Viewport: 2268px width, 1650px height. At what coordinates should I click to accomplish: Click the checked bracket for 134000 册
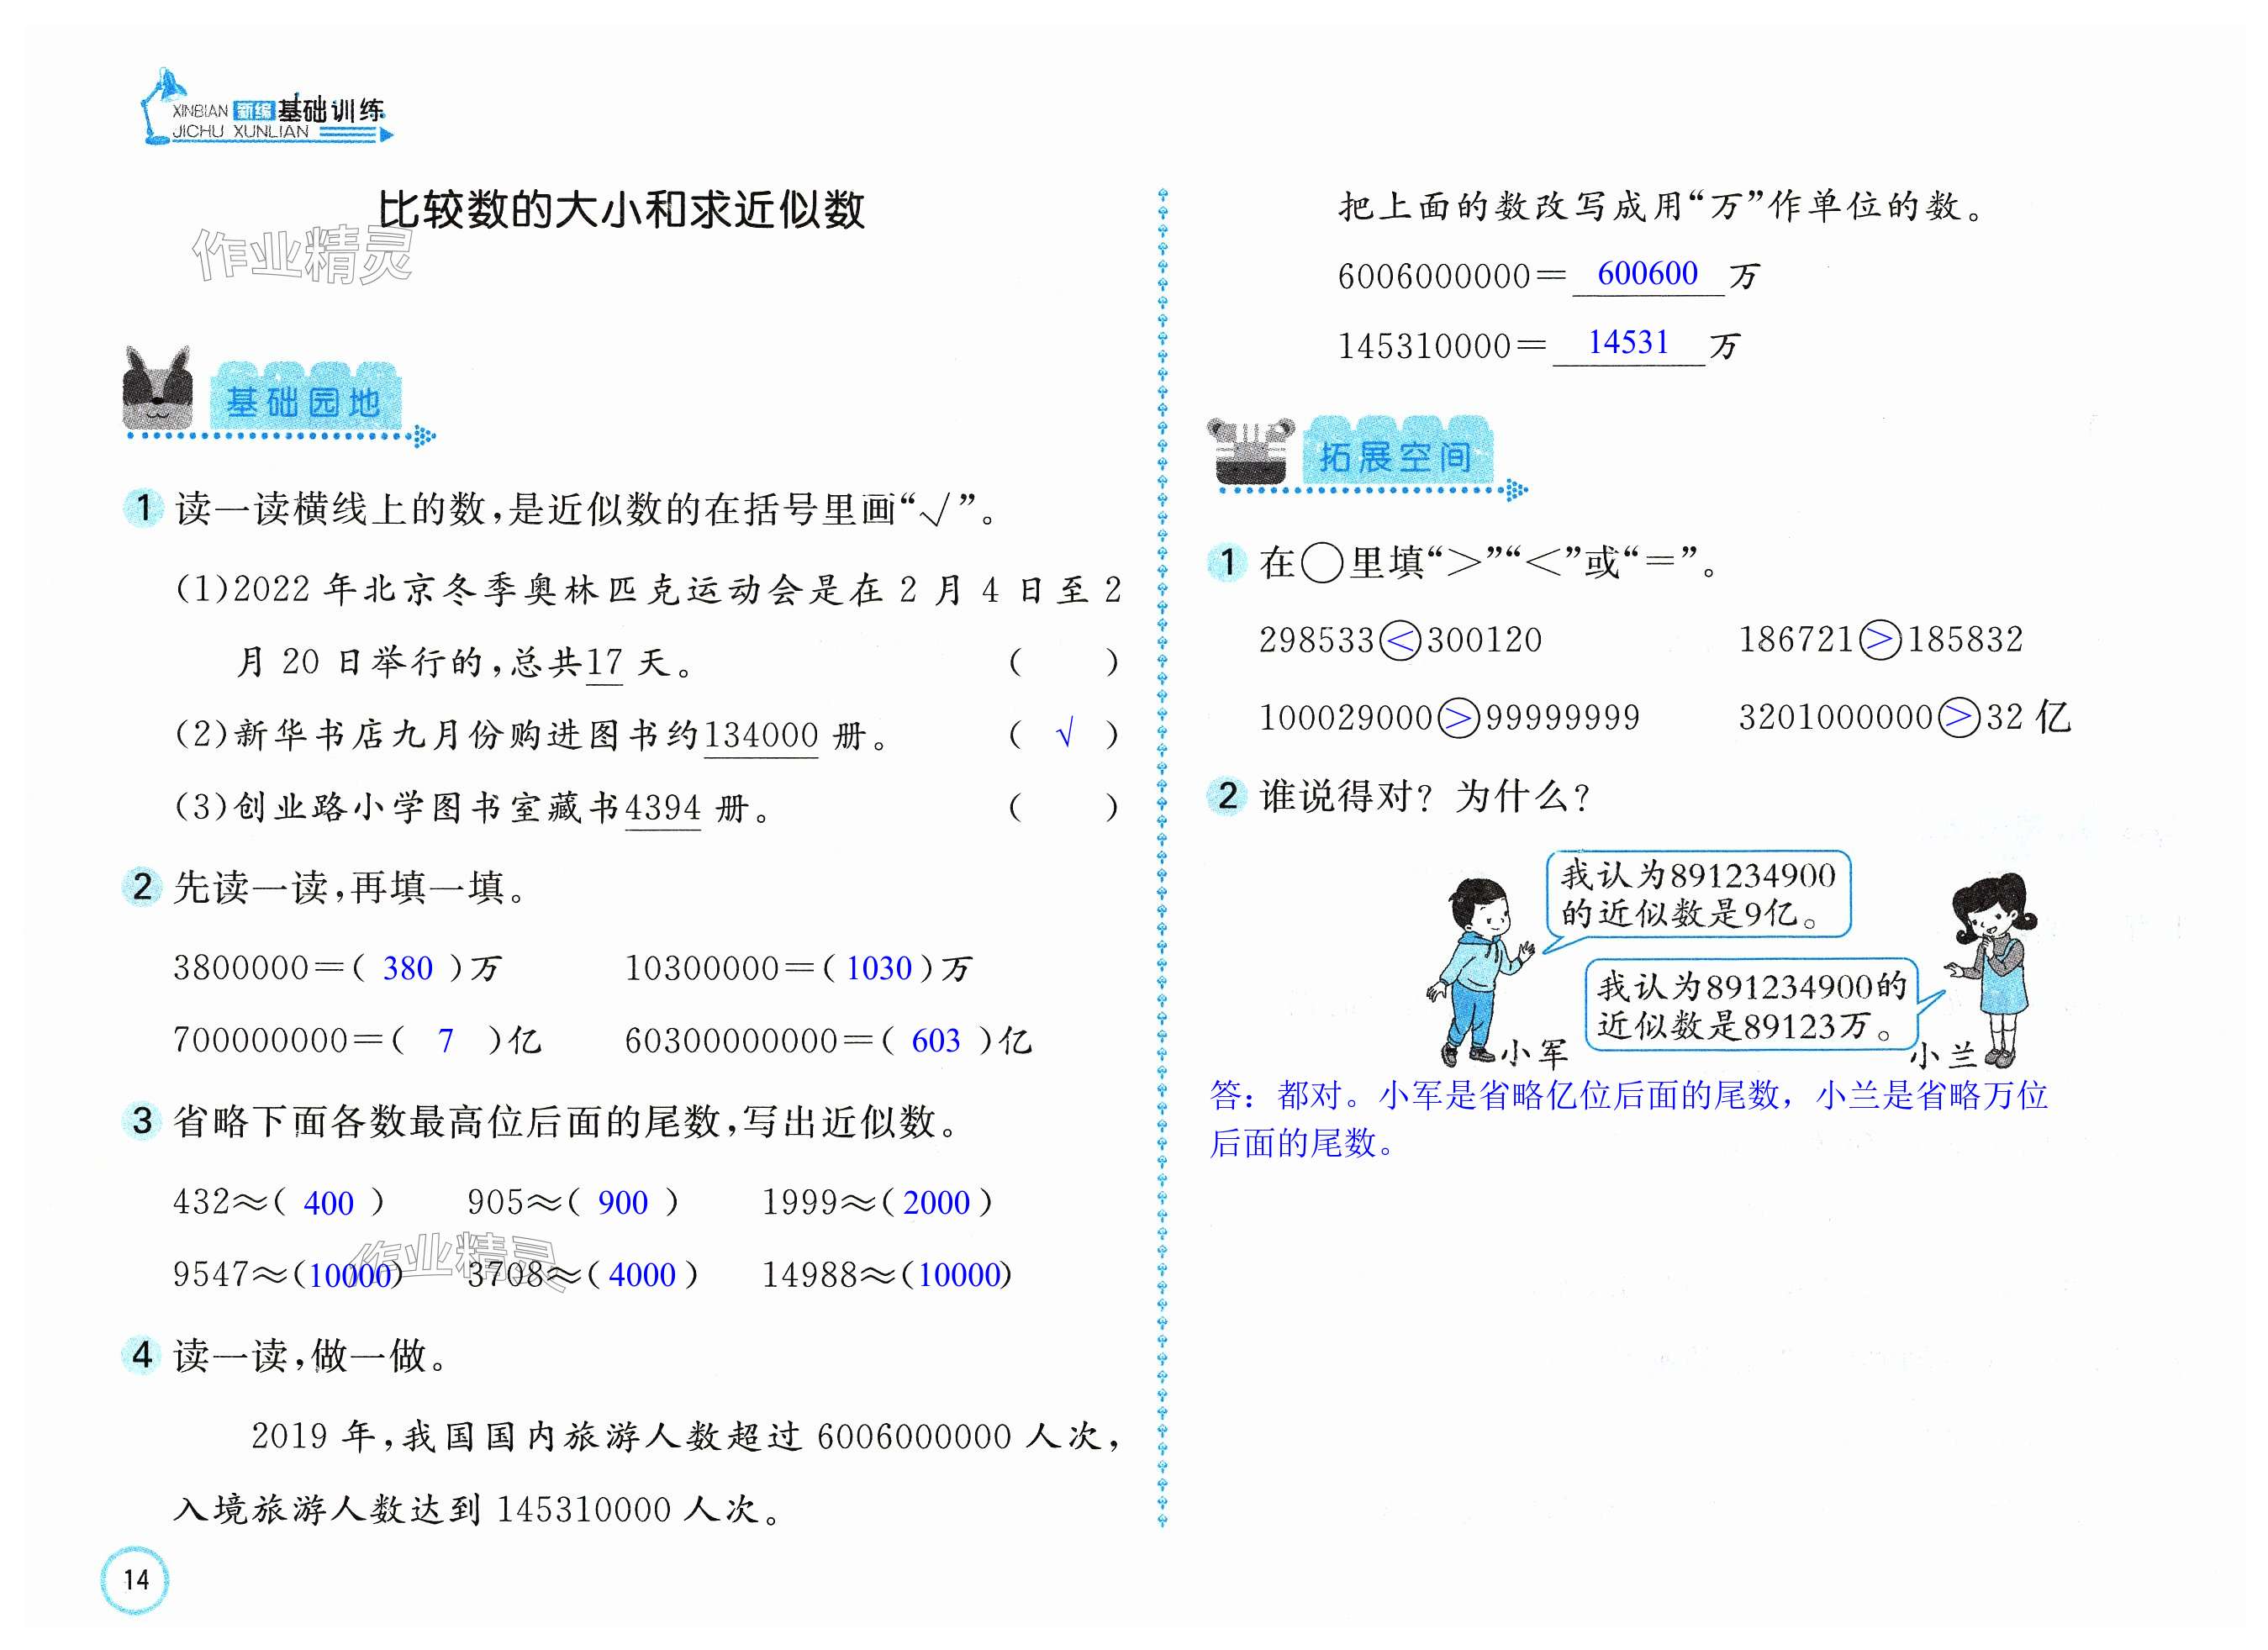click(1064, 735)
